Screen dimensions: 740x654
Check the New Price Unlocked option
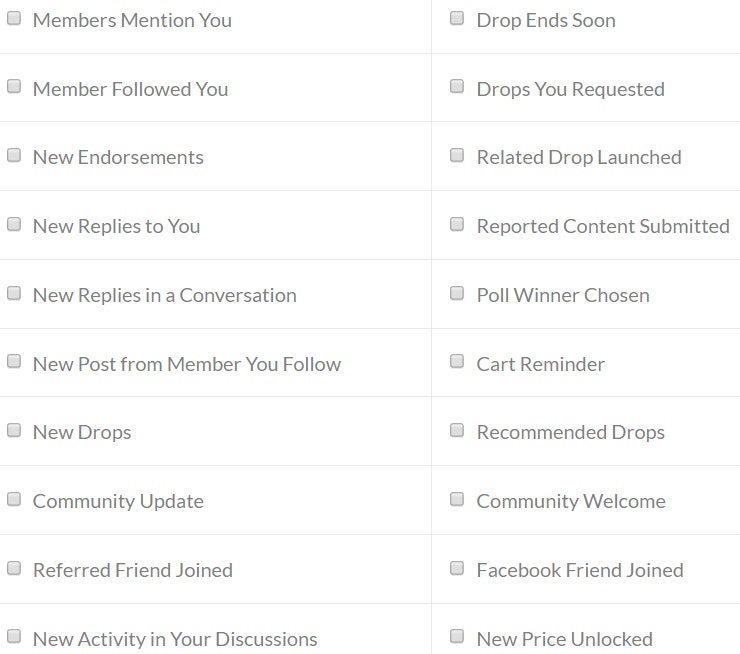[457, 636]
